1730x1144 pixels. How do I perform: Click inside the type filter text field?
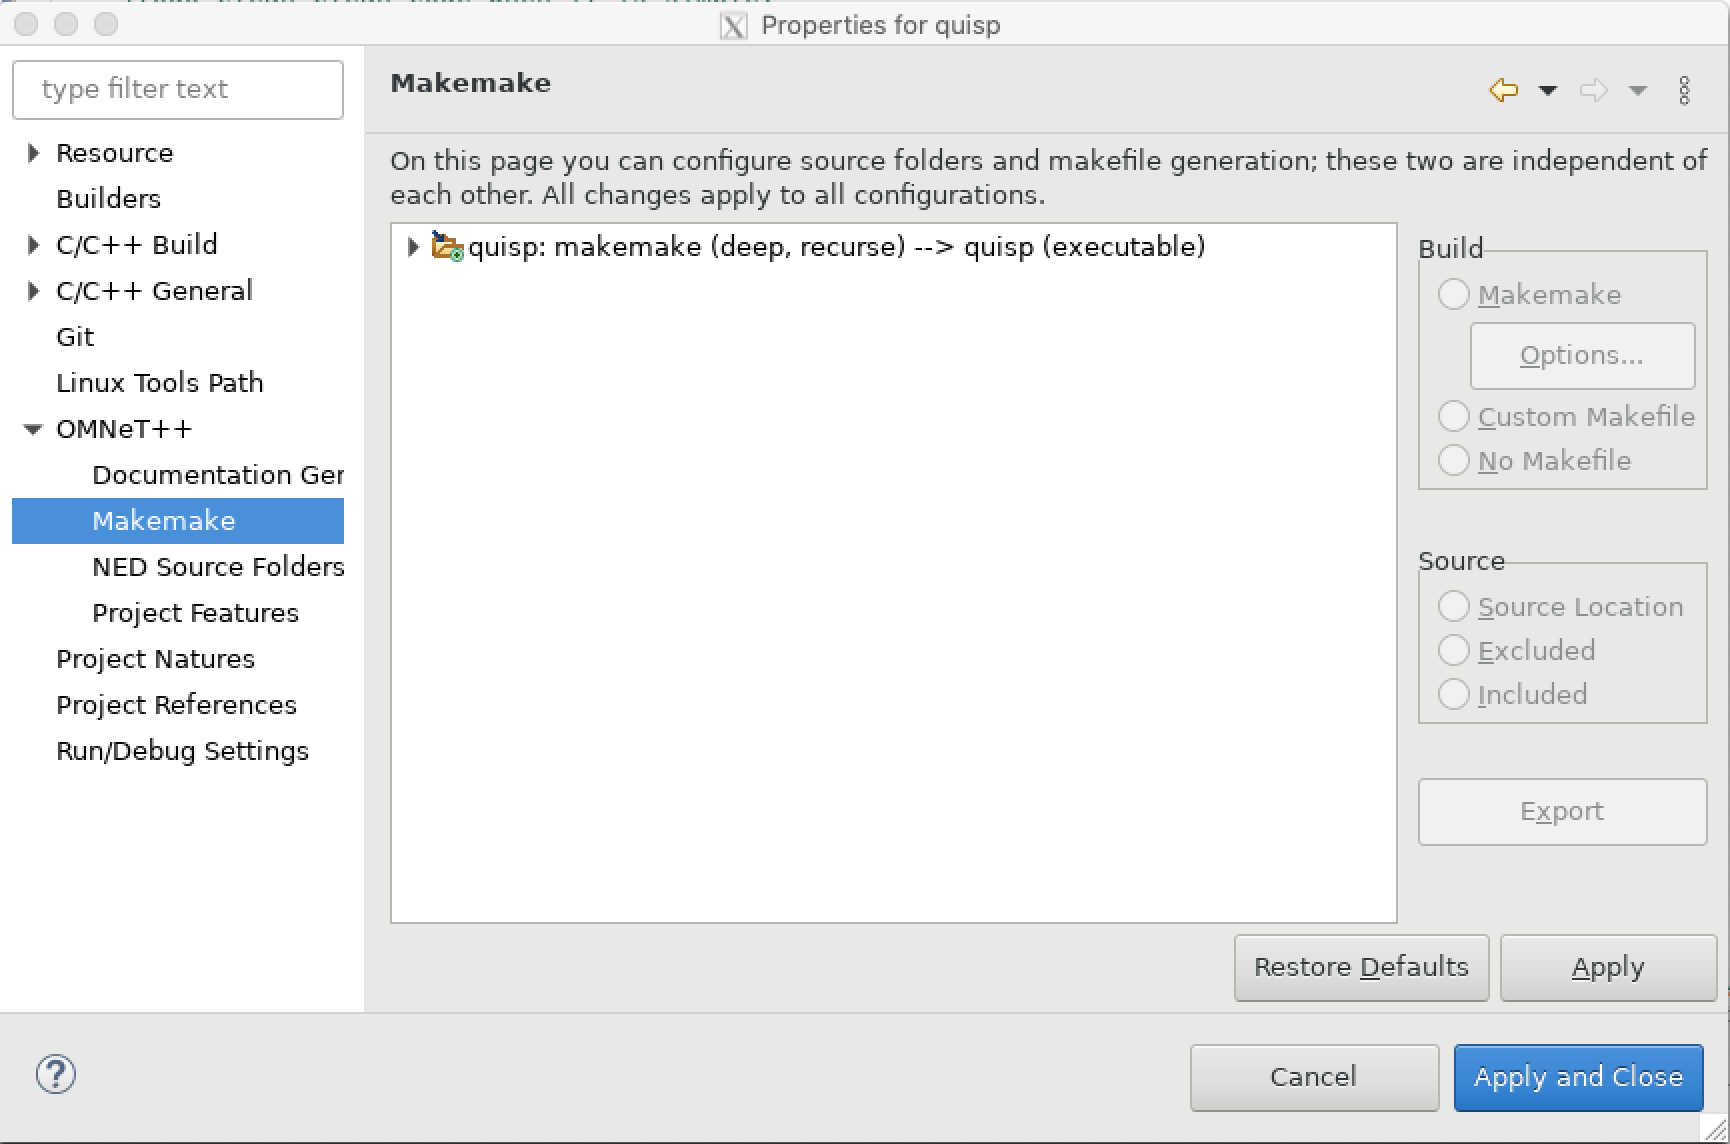(178, 89)
